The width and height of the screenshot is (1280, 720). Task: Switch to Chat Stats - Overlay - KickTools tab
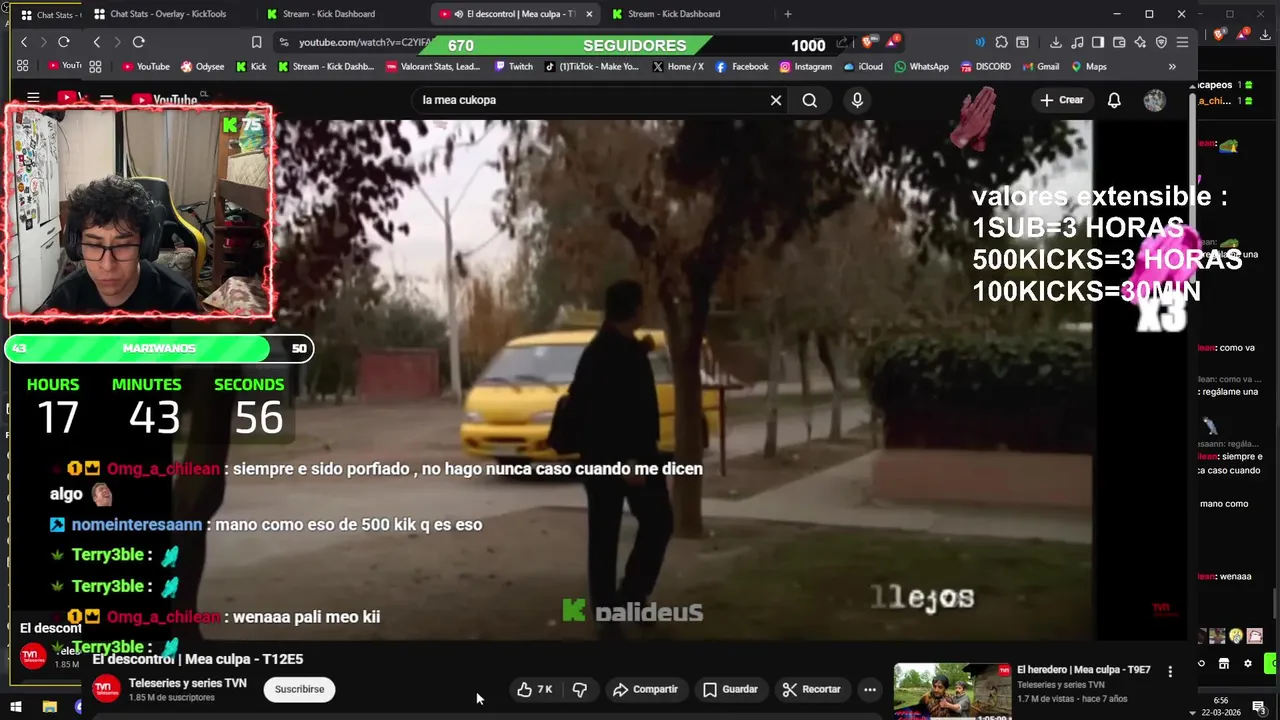point(169,14)
